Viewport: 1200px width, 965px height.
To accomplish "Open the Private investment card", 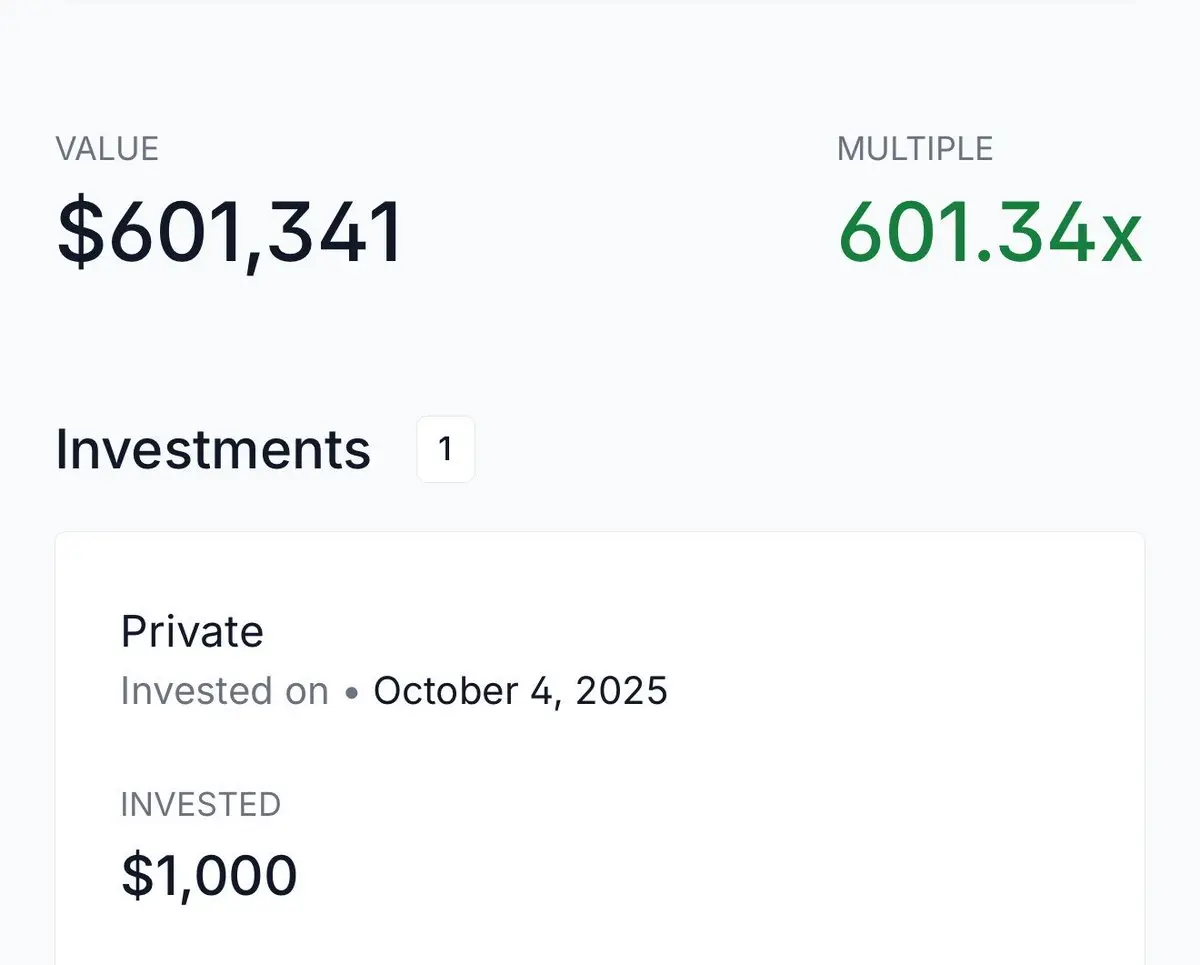I will click(600, 748).
